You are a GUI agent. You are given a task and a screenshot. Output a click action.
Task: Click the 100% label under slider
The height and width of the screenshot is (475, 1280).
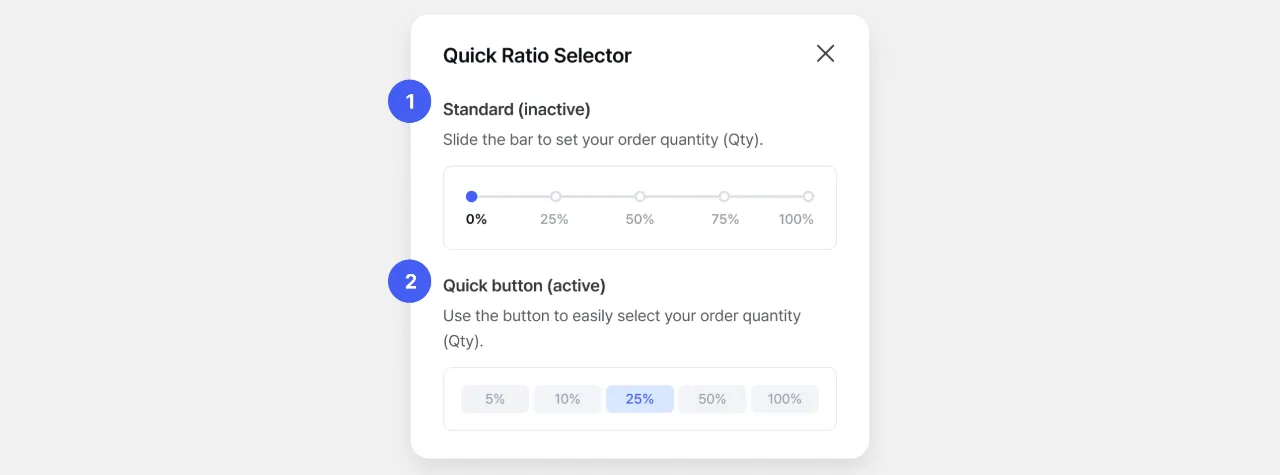pos(797,219)
